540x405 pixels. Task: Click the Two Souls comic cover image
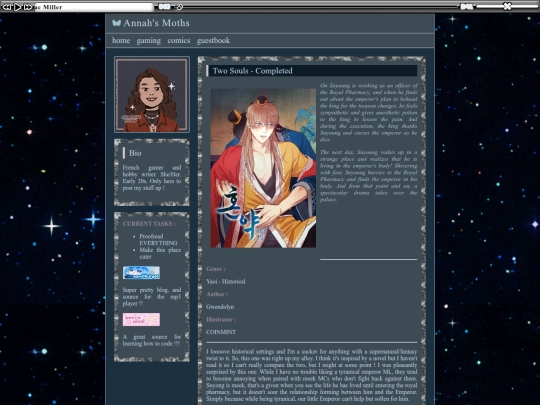tap(263, 168)
